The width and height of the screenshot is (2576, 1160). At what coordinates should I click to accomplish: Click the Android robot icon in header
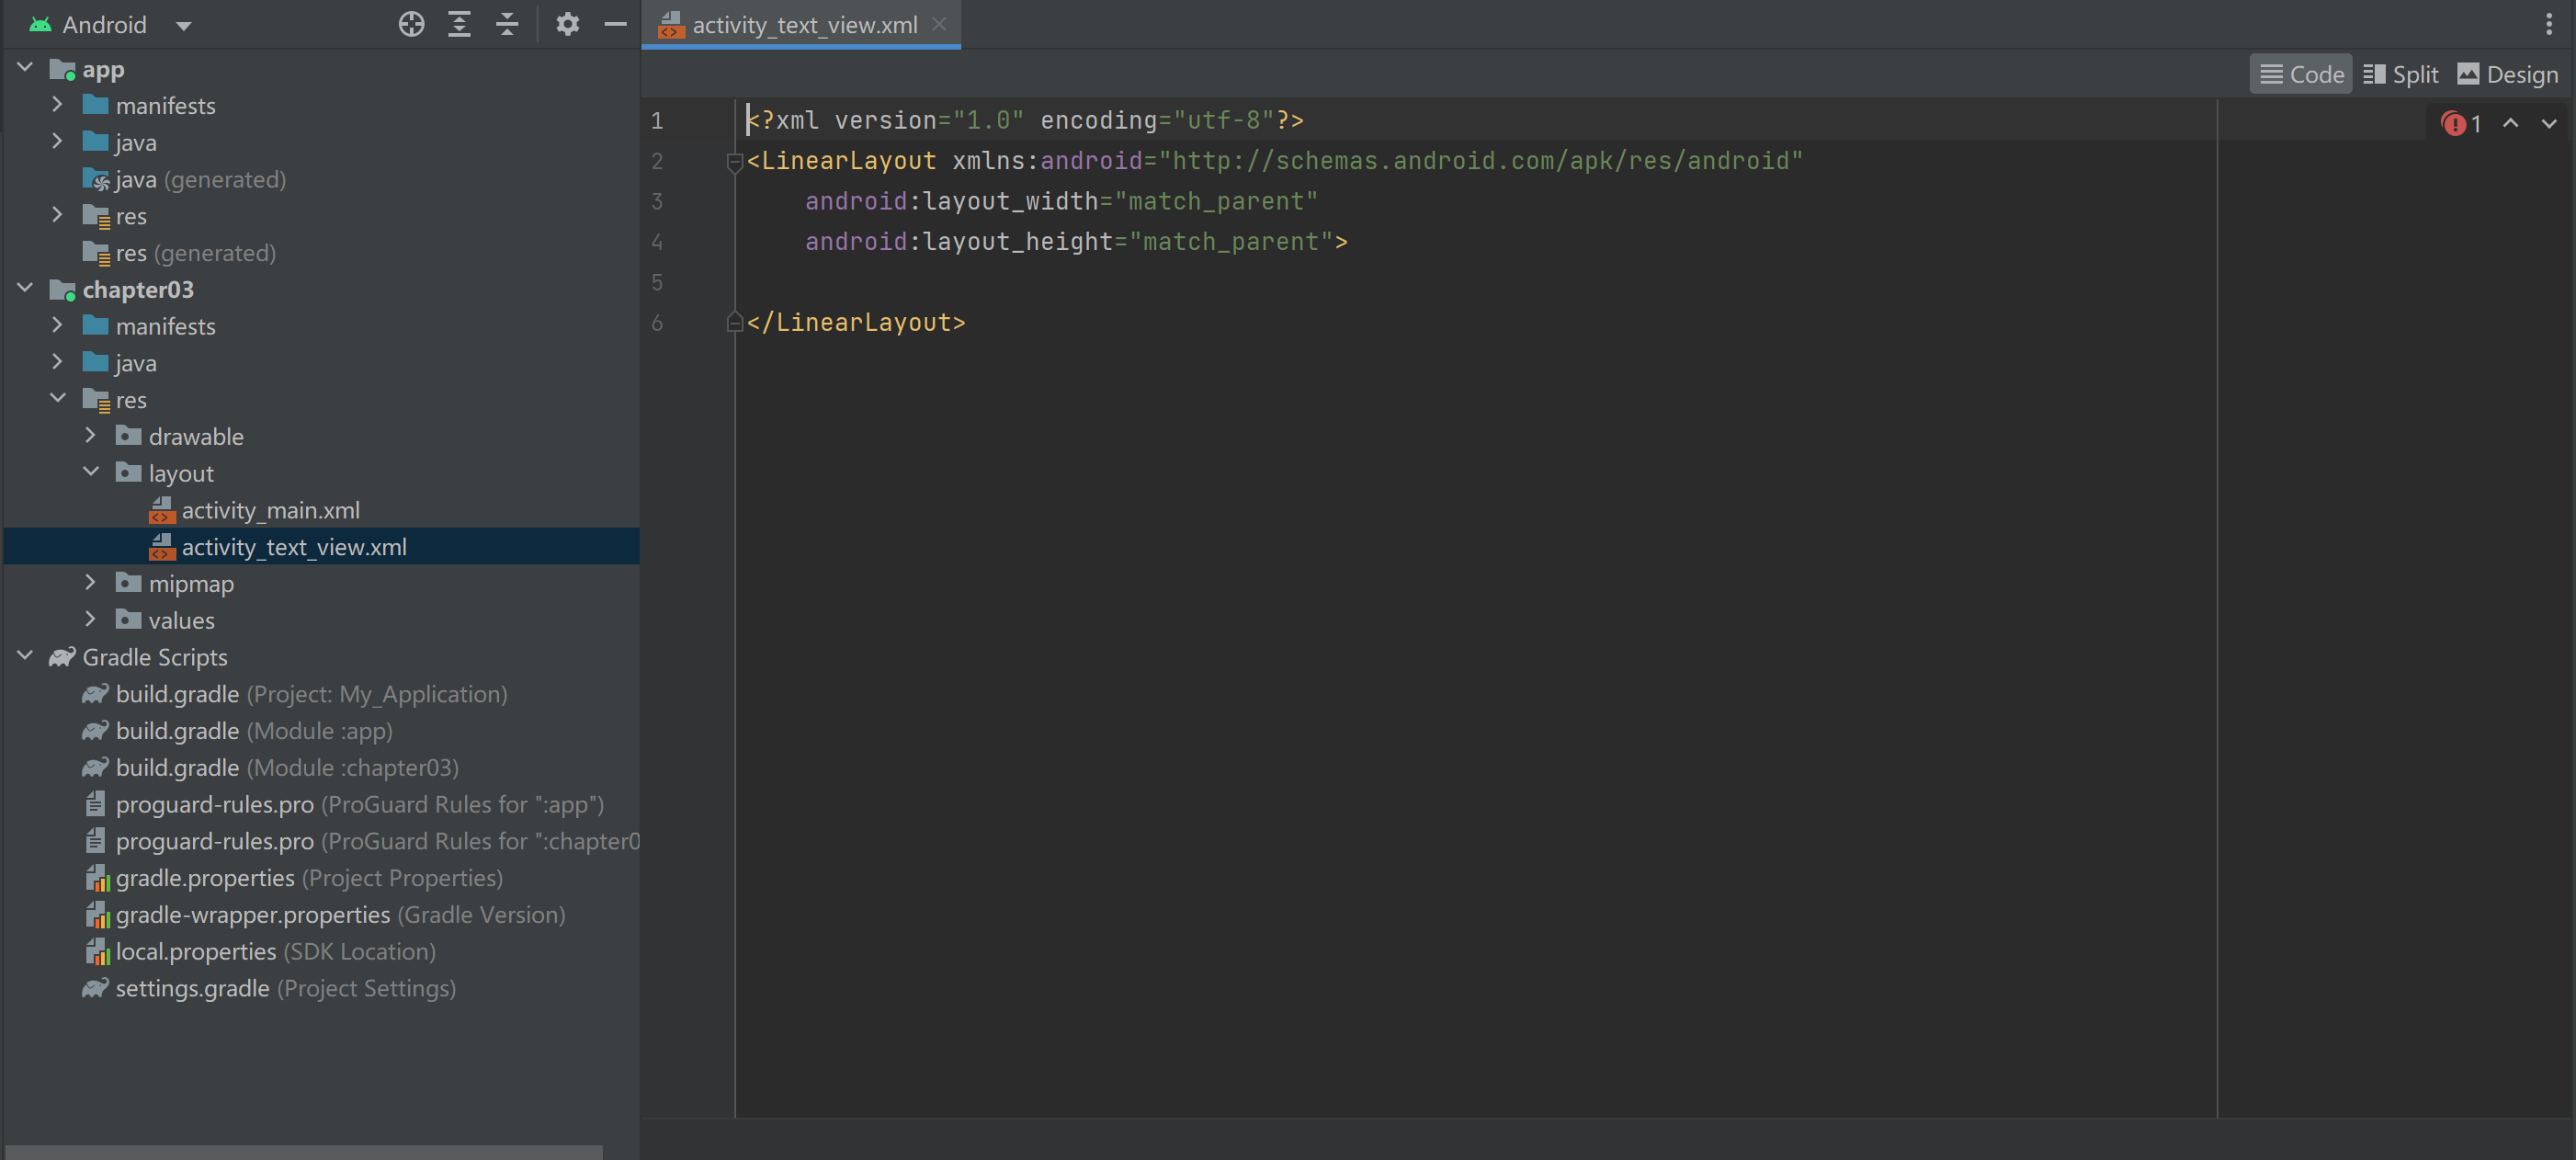tap(40, 24)
